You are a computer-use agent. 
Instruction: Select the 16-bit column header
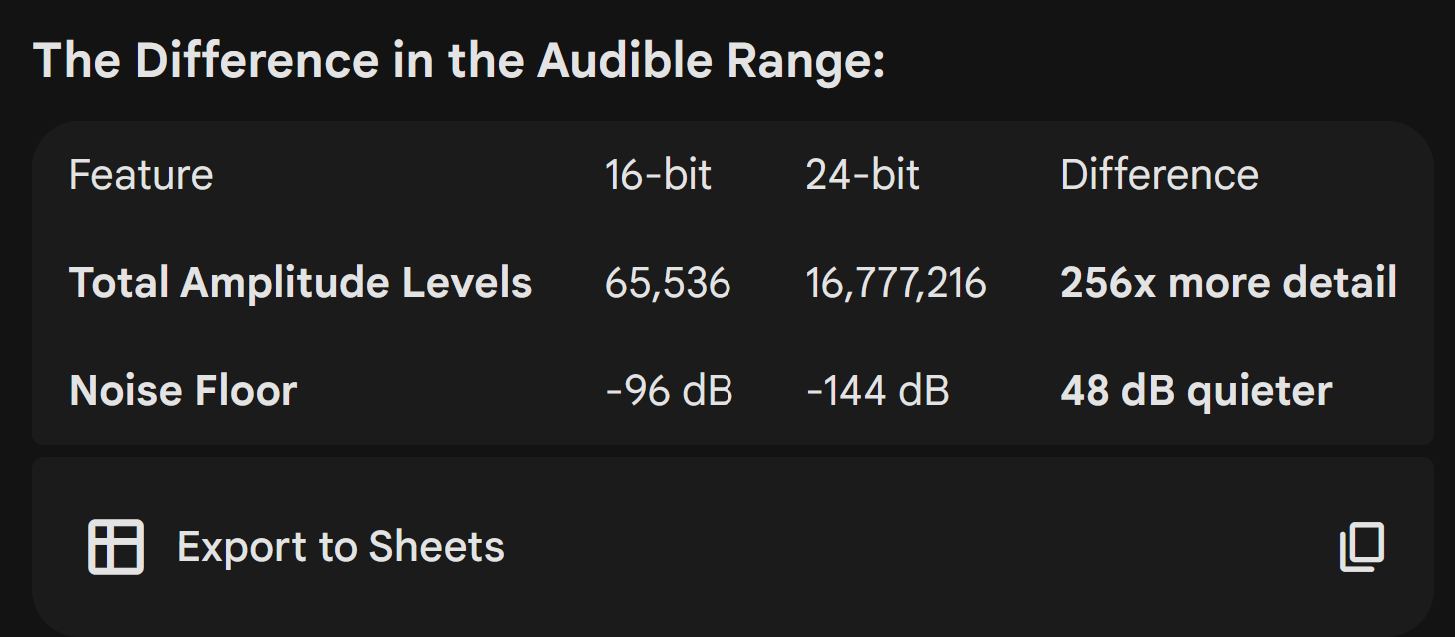(x=658, y=175)
